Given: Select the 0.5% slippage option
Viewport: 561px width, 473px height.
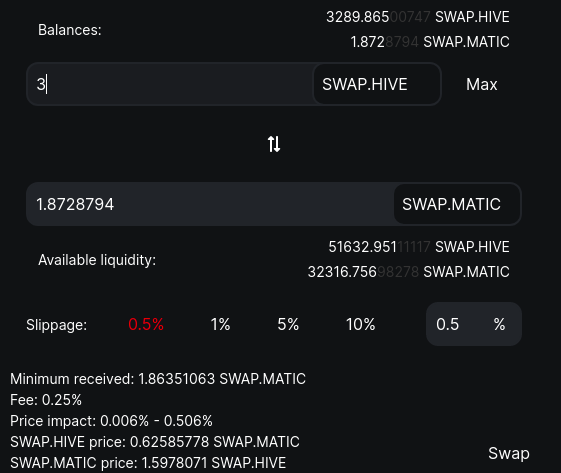Looking at the screenshot, I should point(146,325).
